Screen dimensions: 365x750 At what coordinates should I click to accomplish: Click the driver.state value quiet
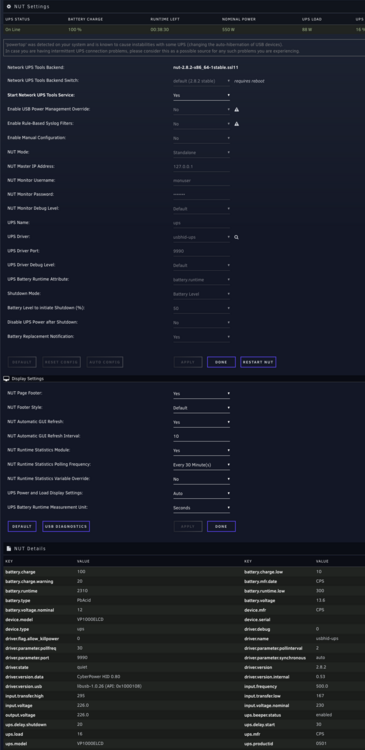[82, 667]
